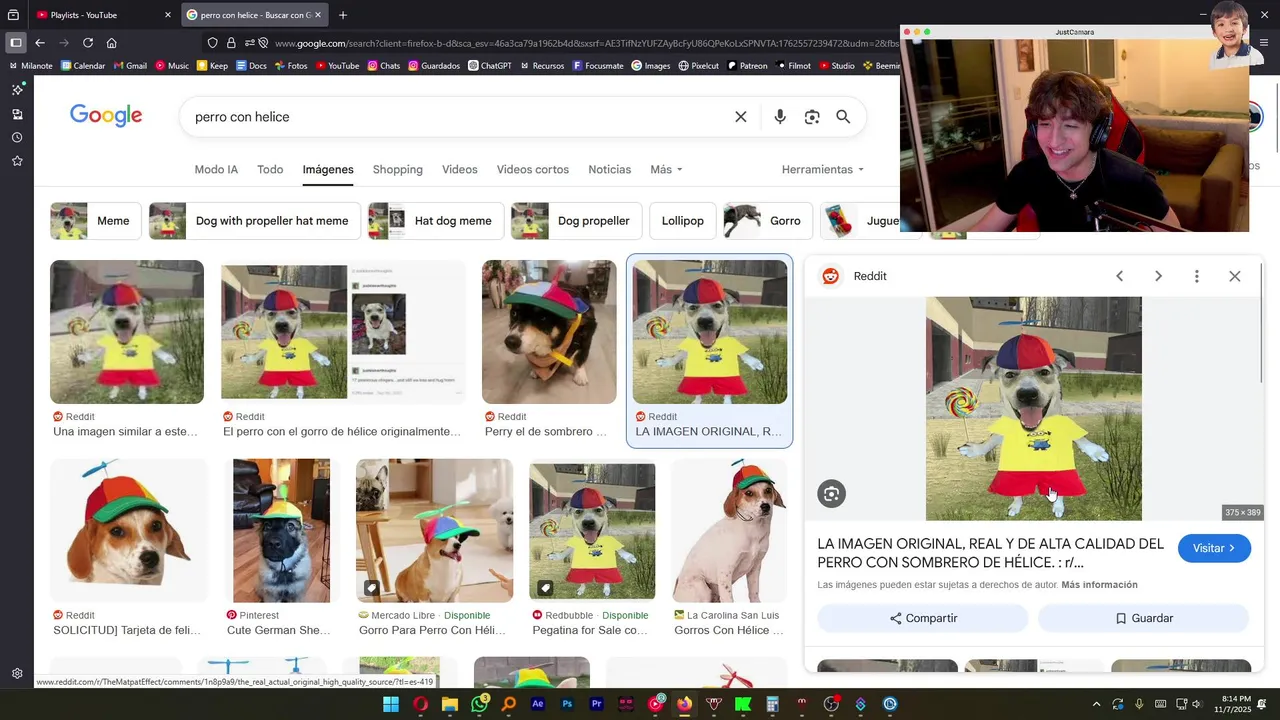Select the Imágenes tab

point(328,169)
